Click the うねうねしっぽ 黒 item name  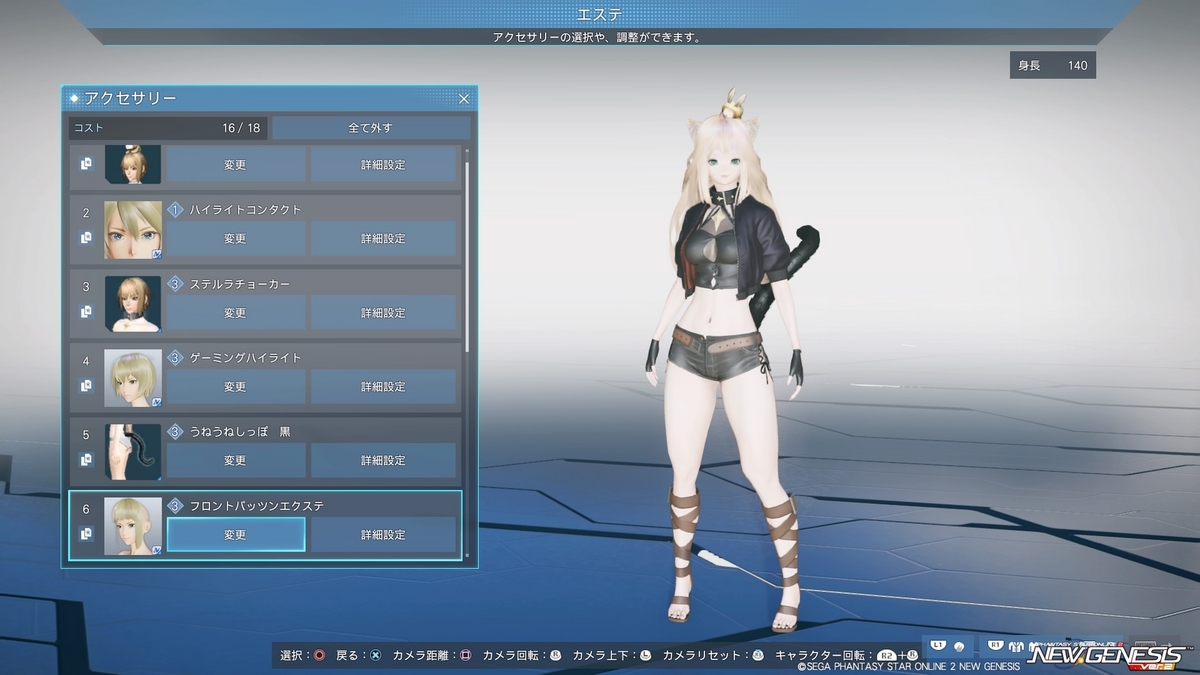pyautogui.click(x=240, y=432)
